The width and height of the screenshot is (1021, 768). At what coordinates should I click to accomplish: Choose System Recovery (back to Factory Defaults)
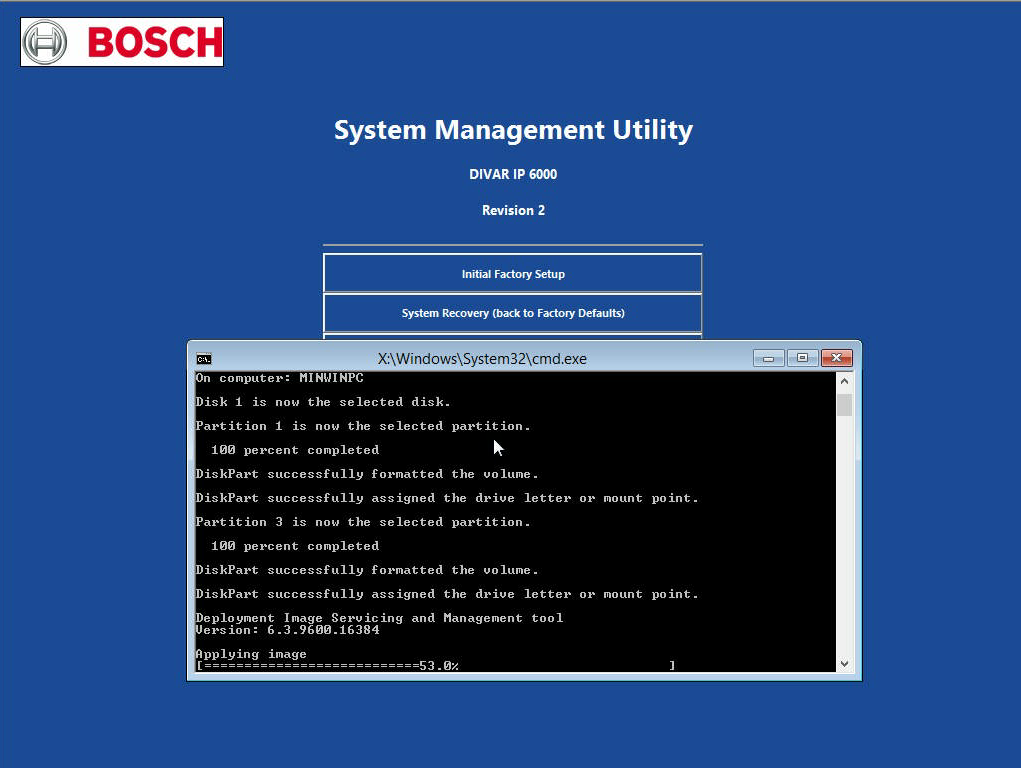[513, 312]
